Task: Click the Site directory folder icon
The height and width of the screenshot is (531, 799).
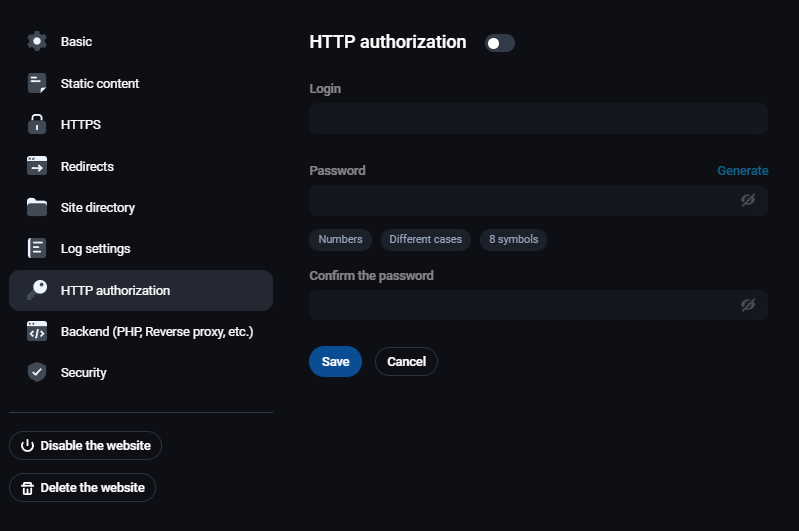Action: click(x=37, y=207)
